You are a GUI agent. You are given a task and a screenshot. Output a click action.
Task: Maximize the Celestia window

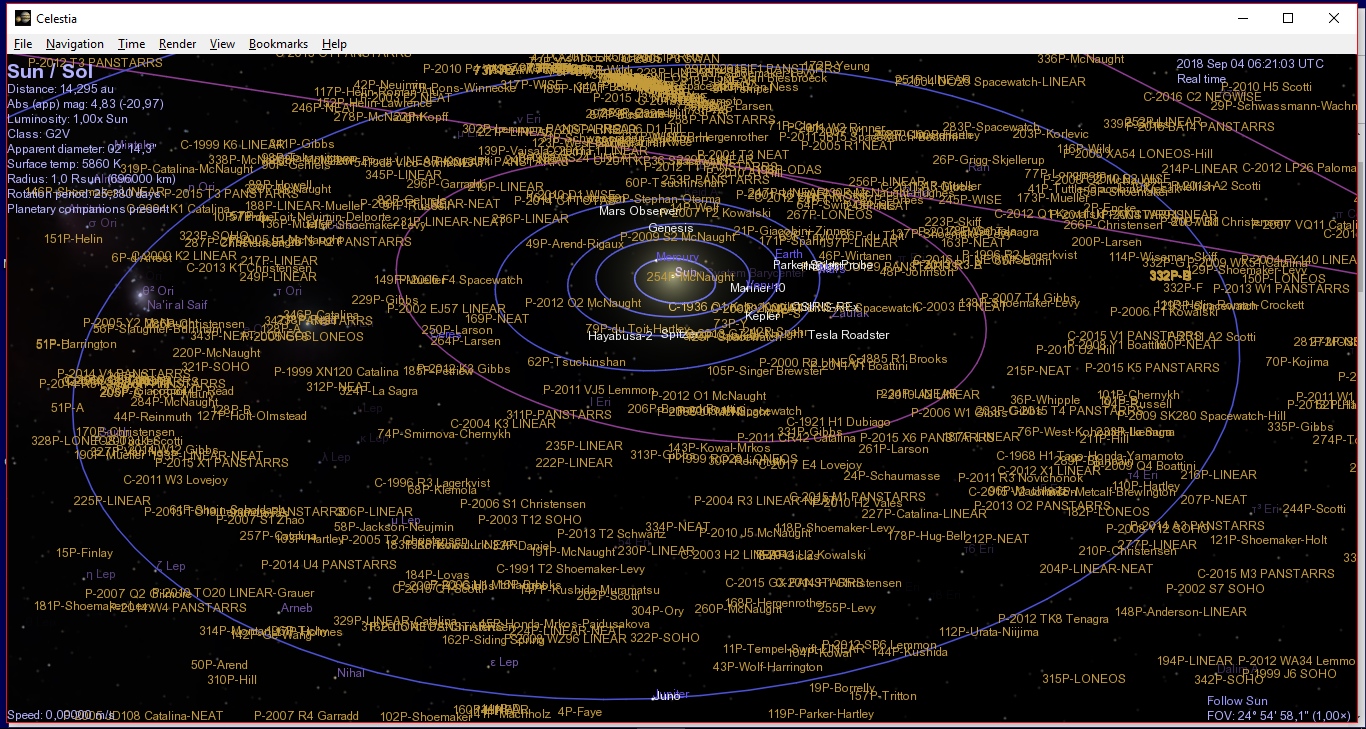click(1288, 18)
